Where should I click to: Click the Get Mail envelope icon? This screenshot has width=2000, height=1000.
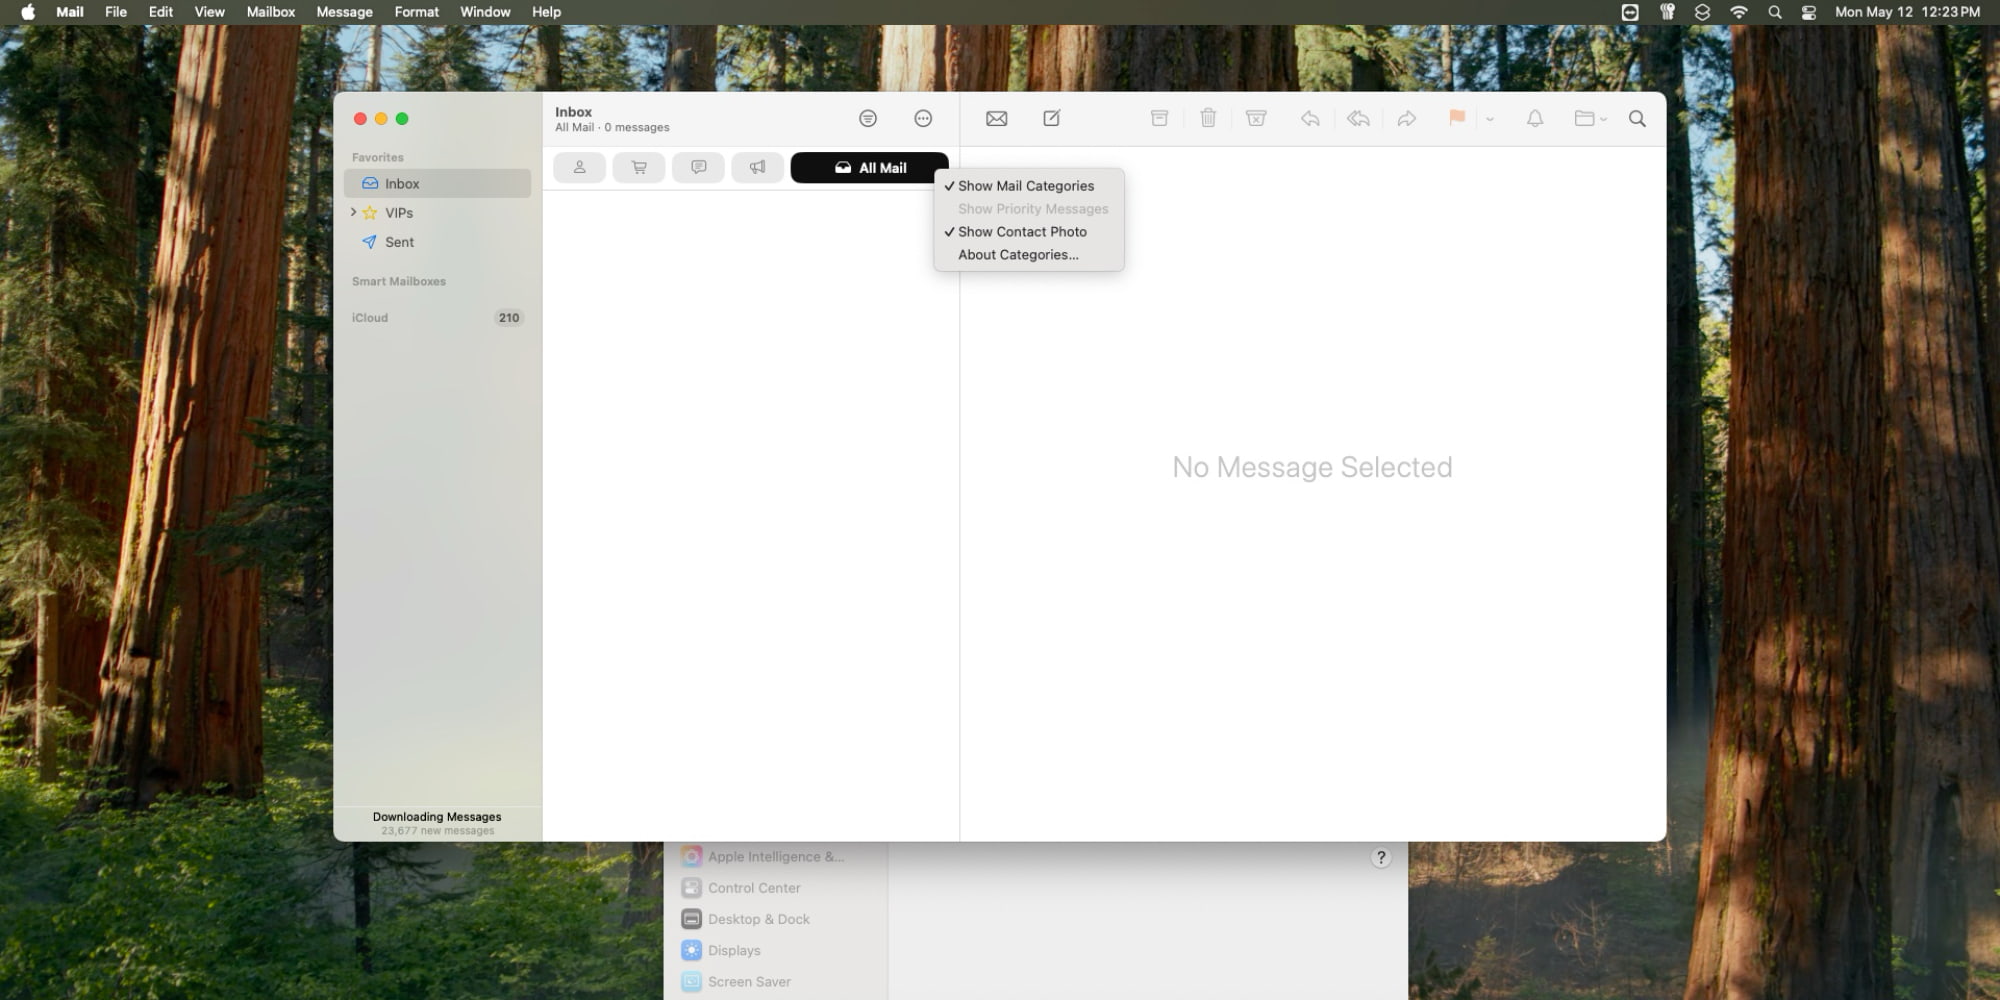[996, 118]
